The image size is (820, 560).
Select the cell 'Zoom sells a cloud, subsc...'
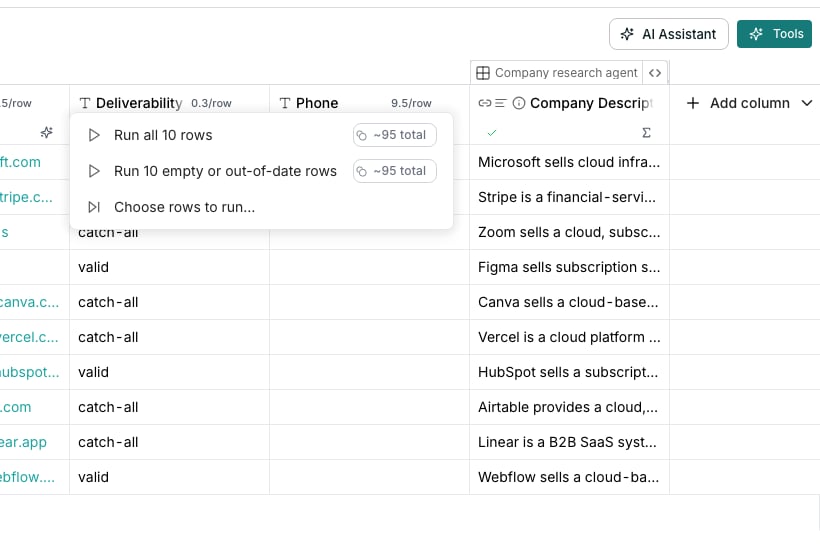pyautogui.click(x=570, y=232)
